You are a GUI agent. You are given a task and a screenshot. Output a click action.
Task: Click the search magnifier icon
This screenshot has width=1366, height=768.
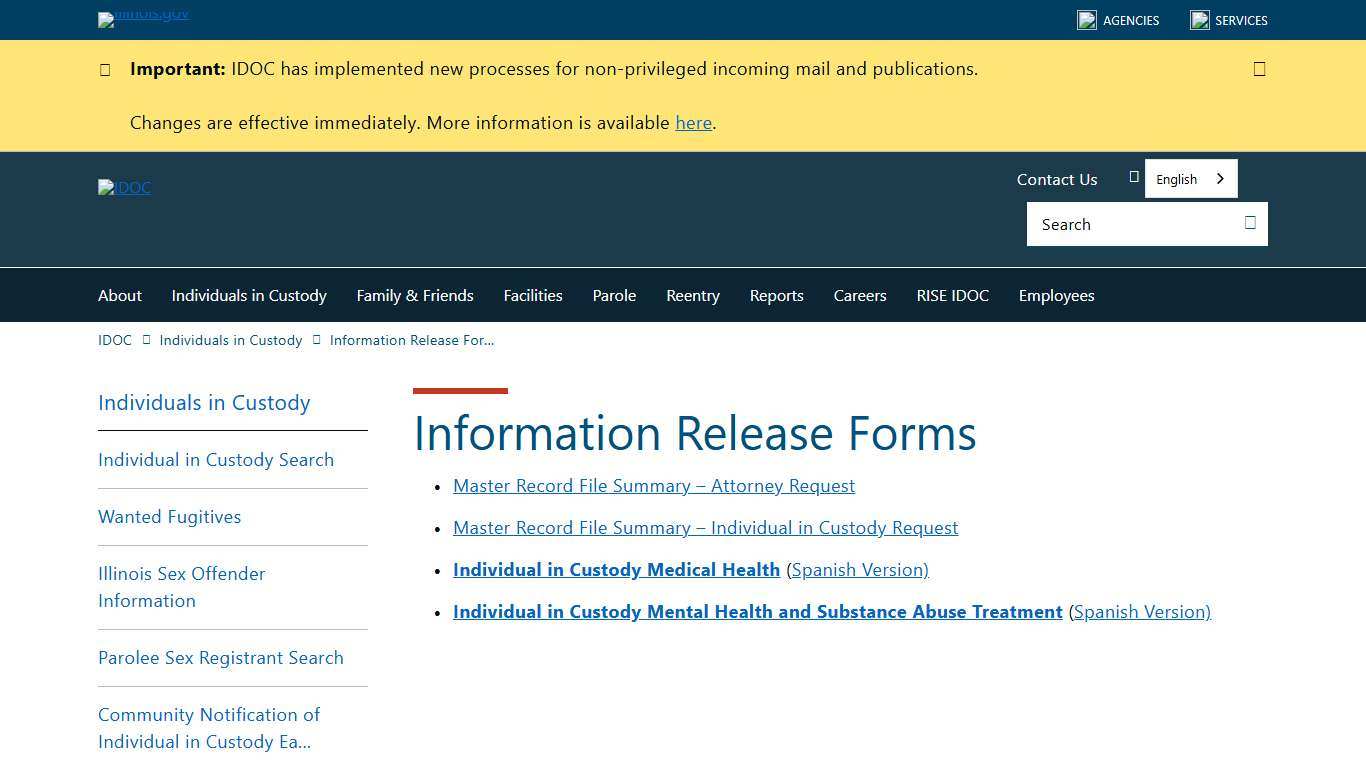click(1249, 223)
